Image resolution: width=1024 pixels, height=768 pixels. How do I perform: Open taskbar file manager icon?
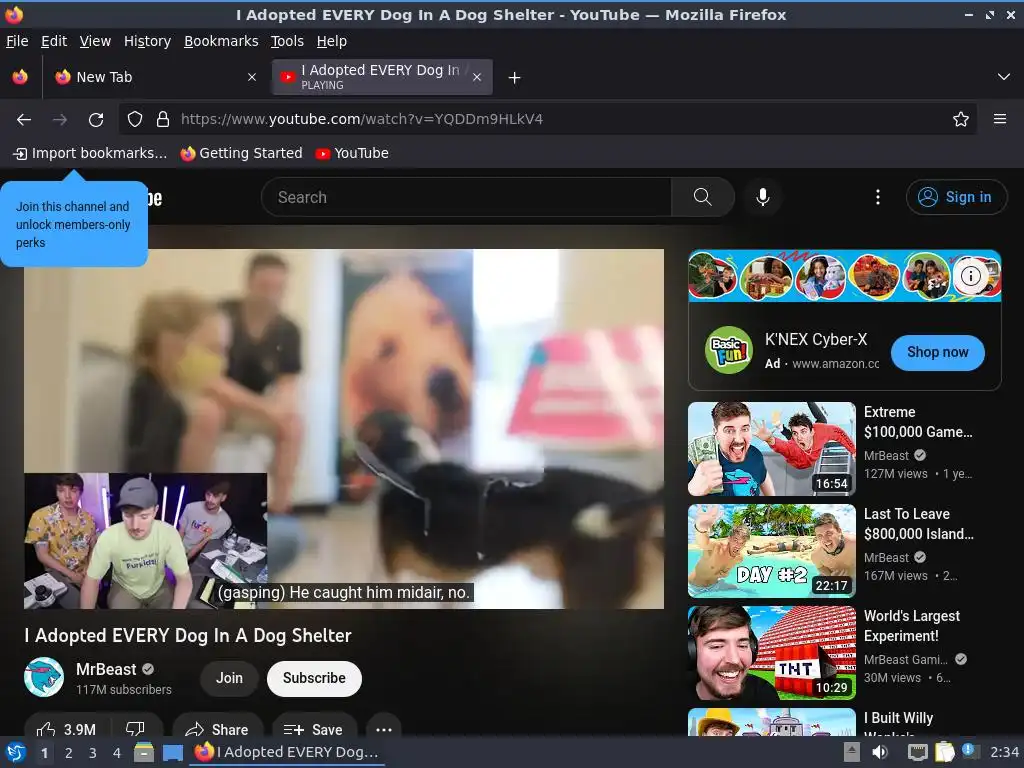click(x=144, y=752)
